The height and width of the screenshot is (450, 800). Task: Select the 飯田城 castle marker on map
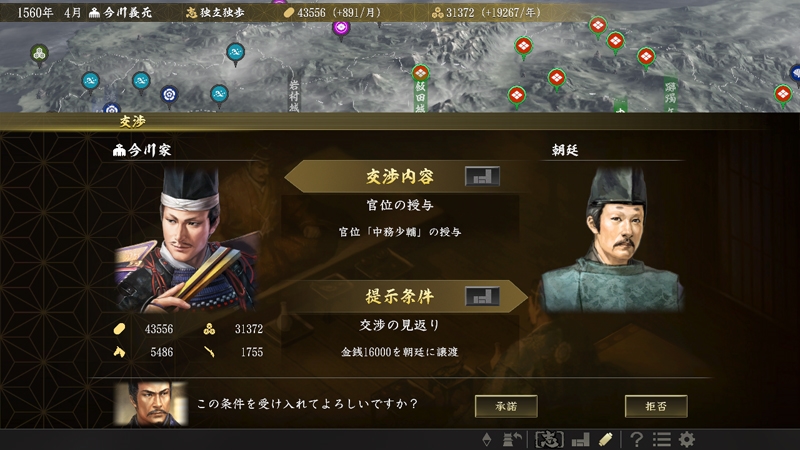click(x=420, y=74)
